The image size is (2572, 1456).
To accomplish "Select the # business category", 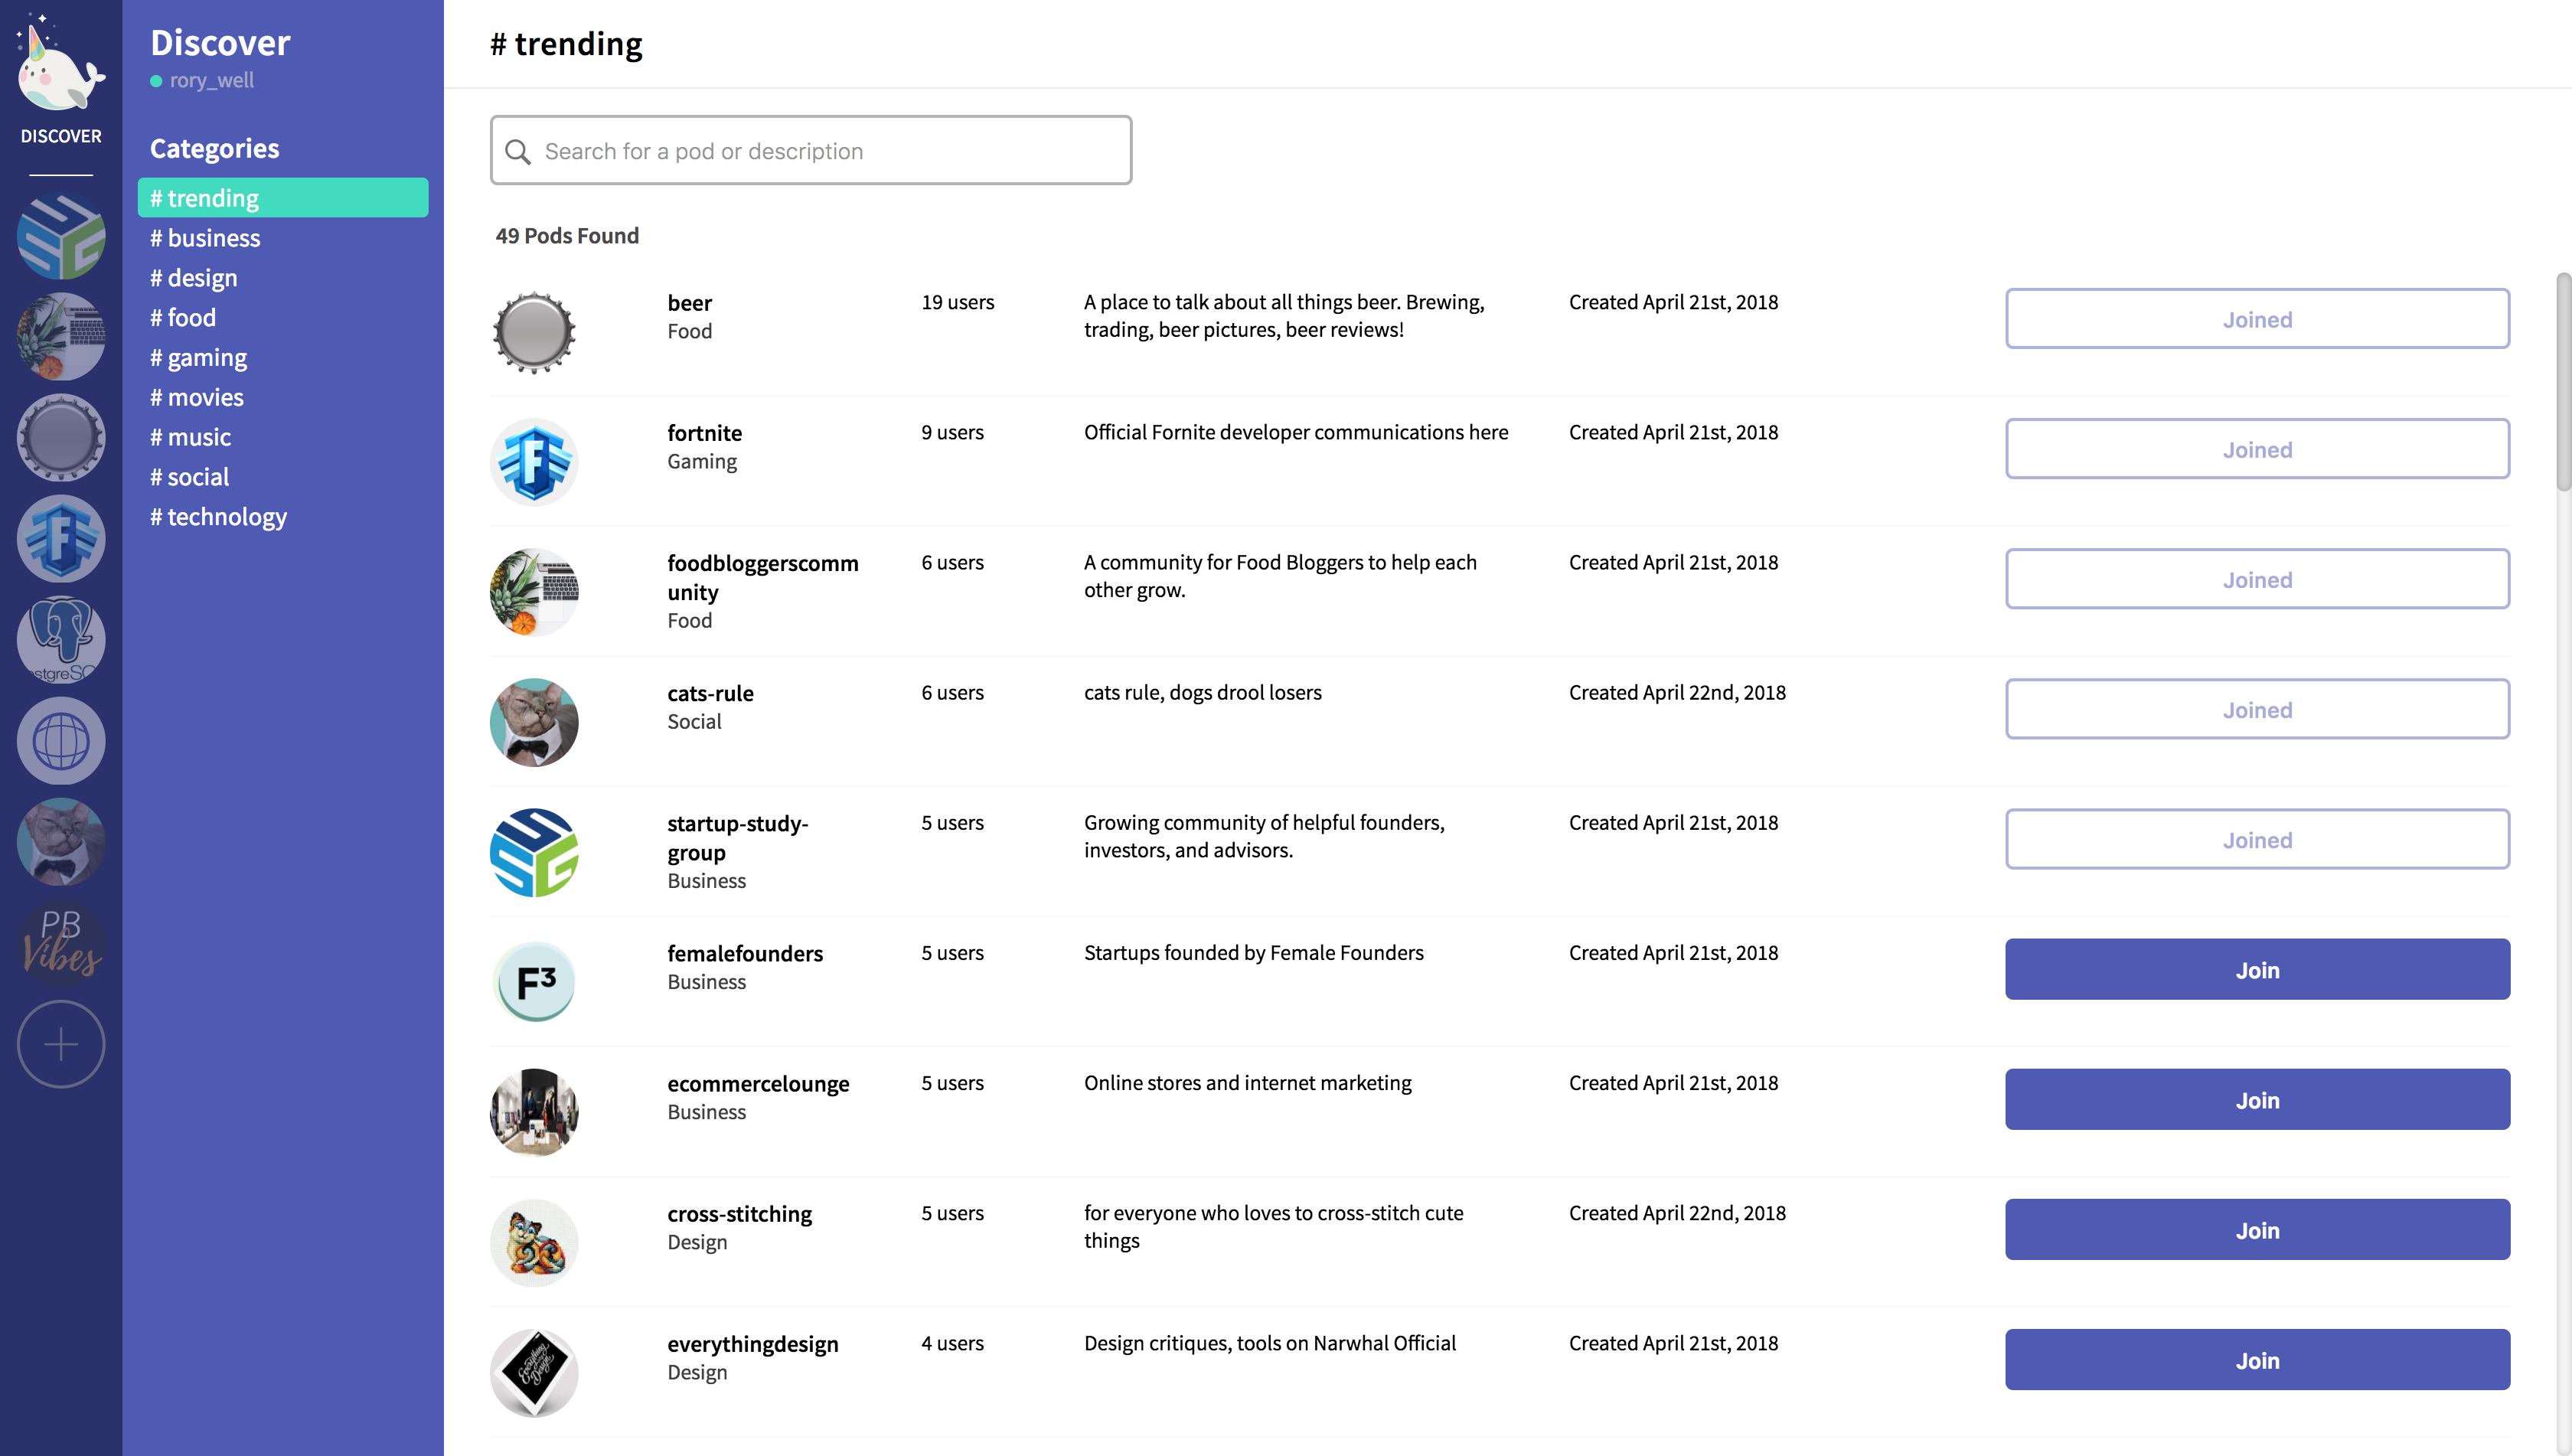I will 205,238.
